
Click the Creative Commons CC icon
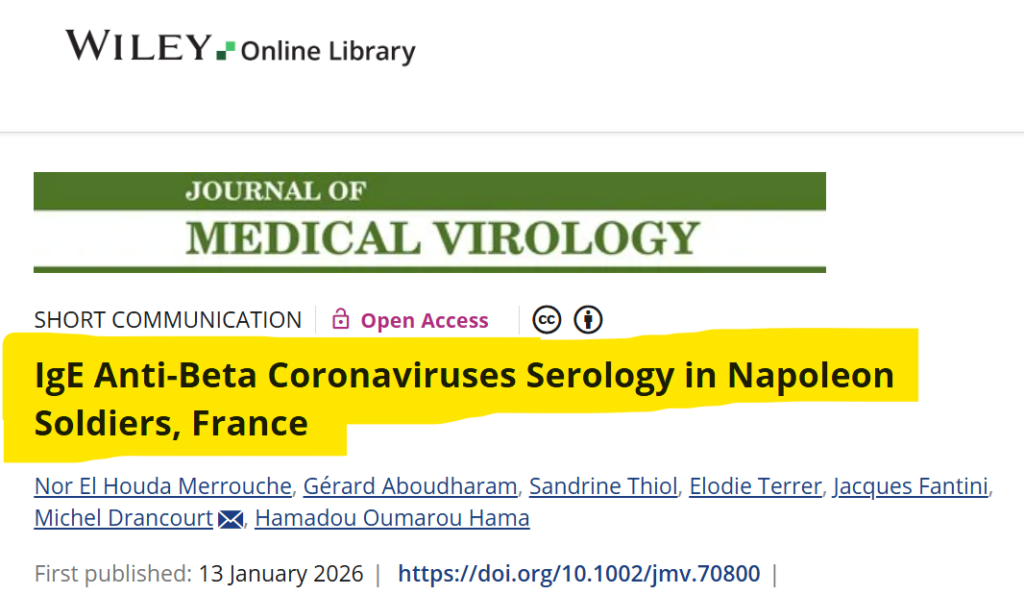tap(546, 320)
